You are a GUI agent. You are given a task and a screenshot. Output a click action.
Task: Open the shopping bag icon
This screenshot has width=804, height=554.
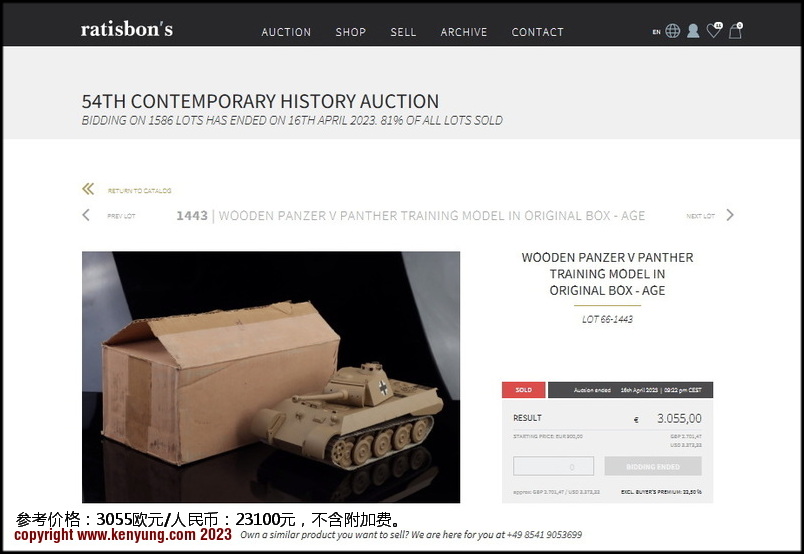coord(736,30)
